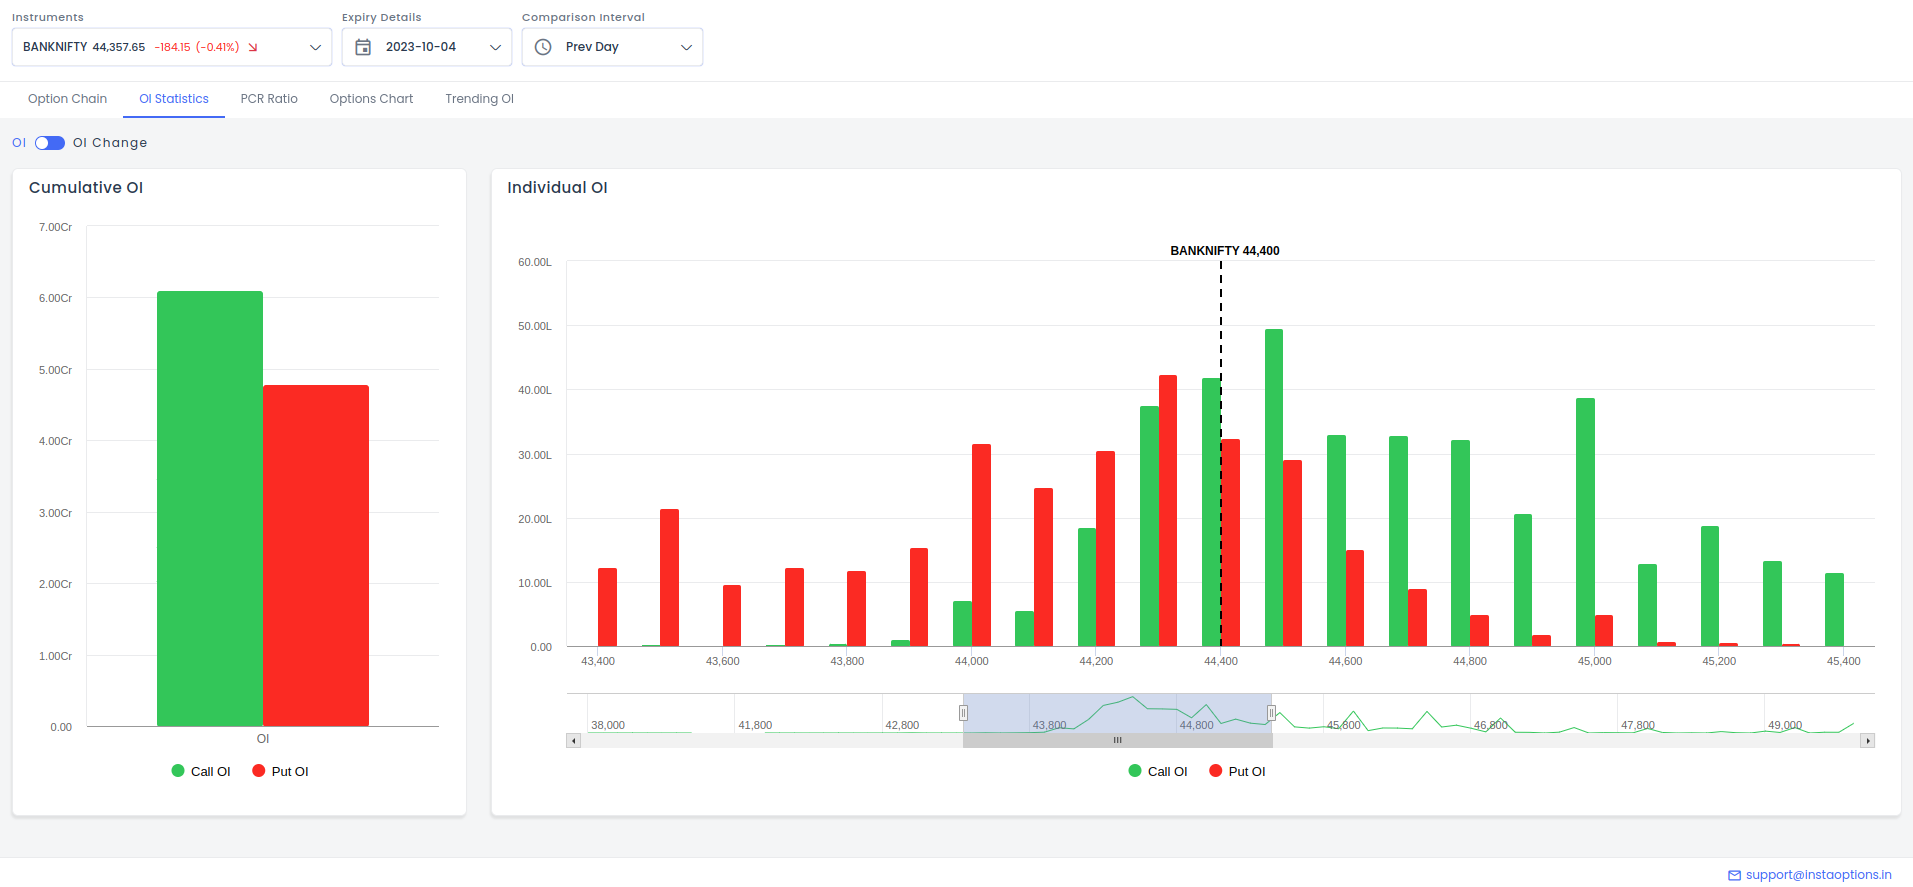
Task: Go to the Options Chart tab
Action: click(371, 99)
